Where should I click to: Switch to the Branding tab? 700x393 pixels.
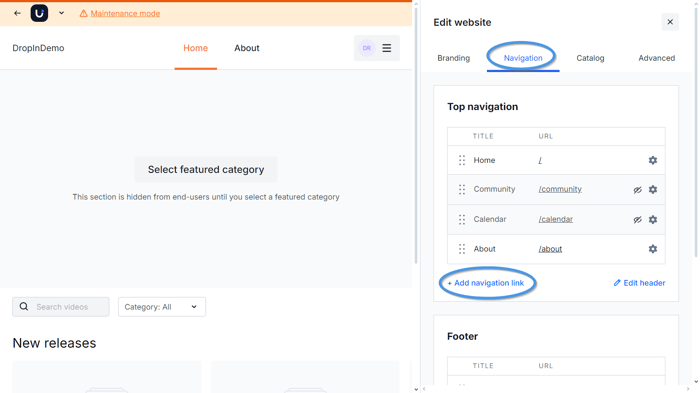454,58
